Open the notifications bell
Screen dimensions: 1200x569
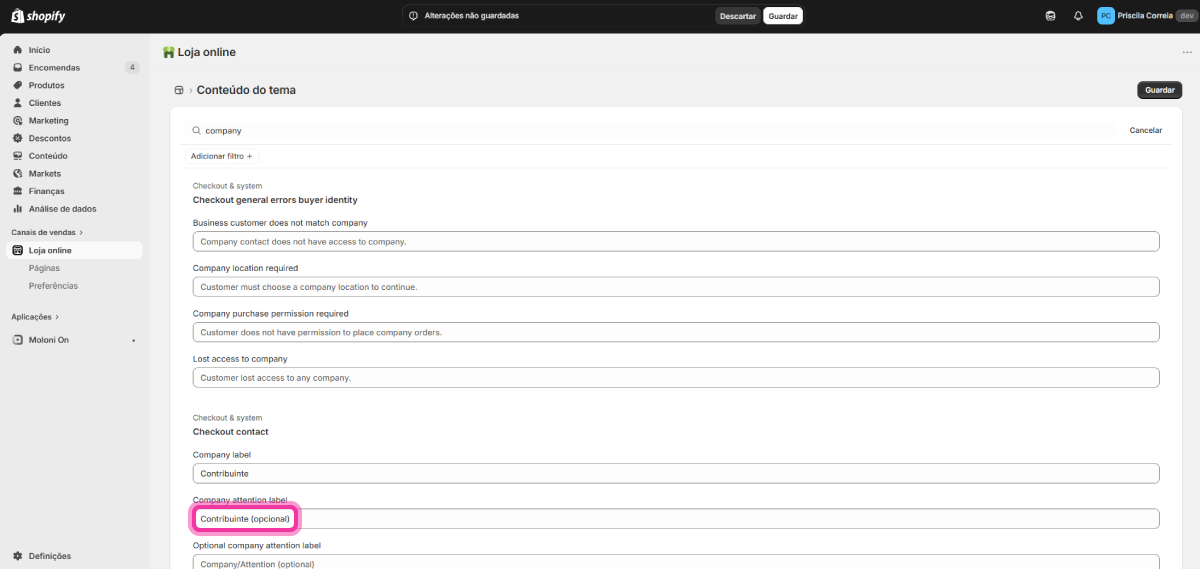1078,16
